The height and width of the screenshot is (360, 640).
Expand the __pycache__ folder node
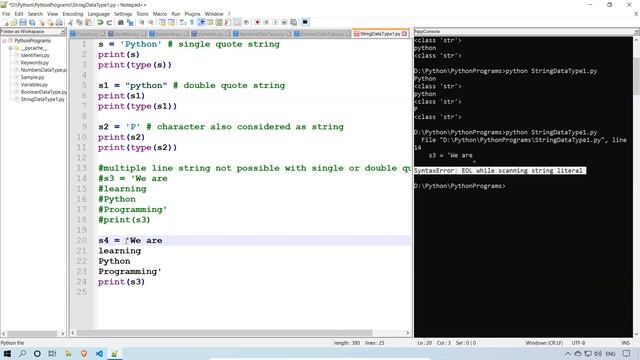tap(11, 48)
